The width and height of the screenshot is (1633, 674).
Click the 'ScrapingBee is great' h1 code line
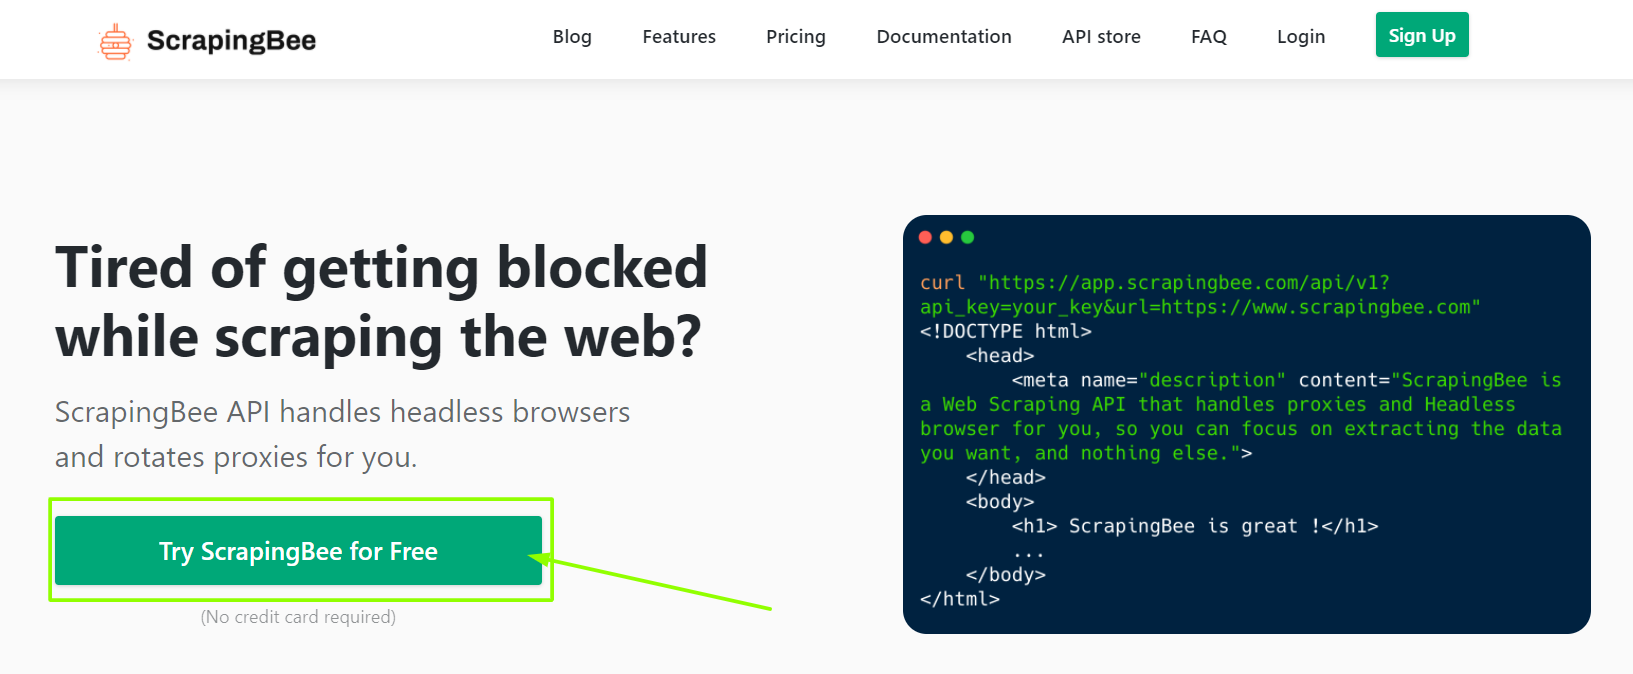click(x=1194, y=526)
